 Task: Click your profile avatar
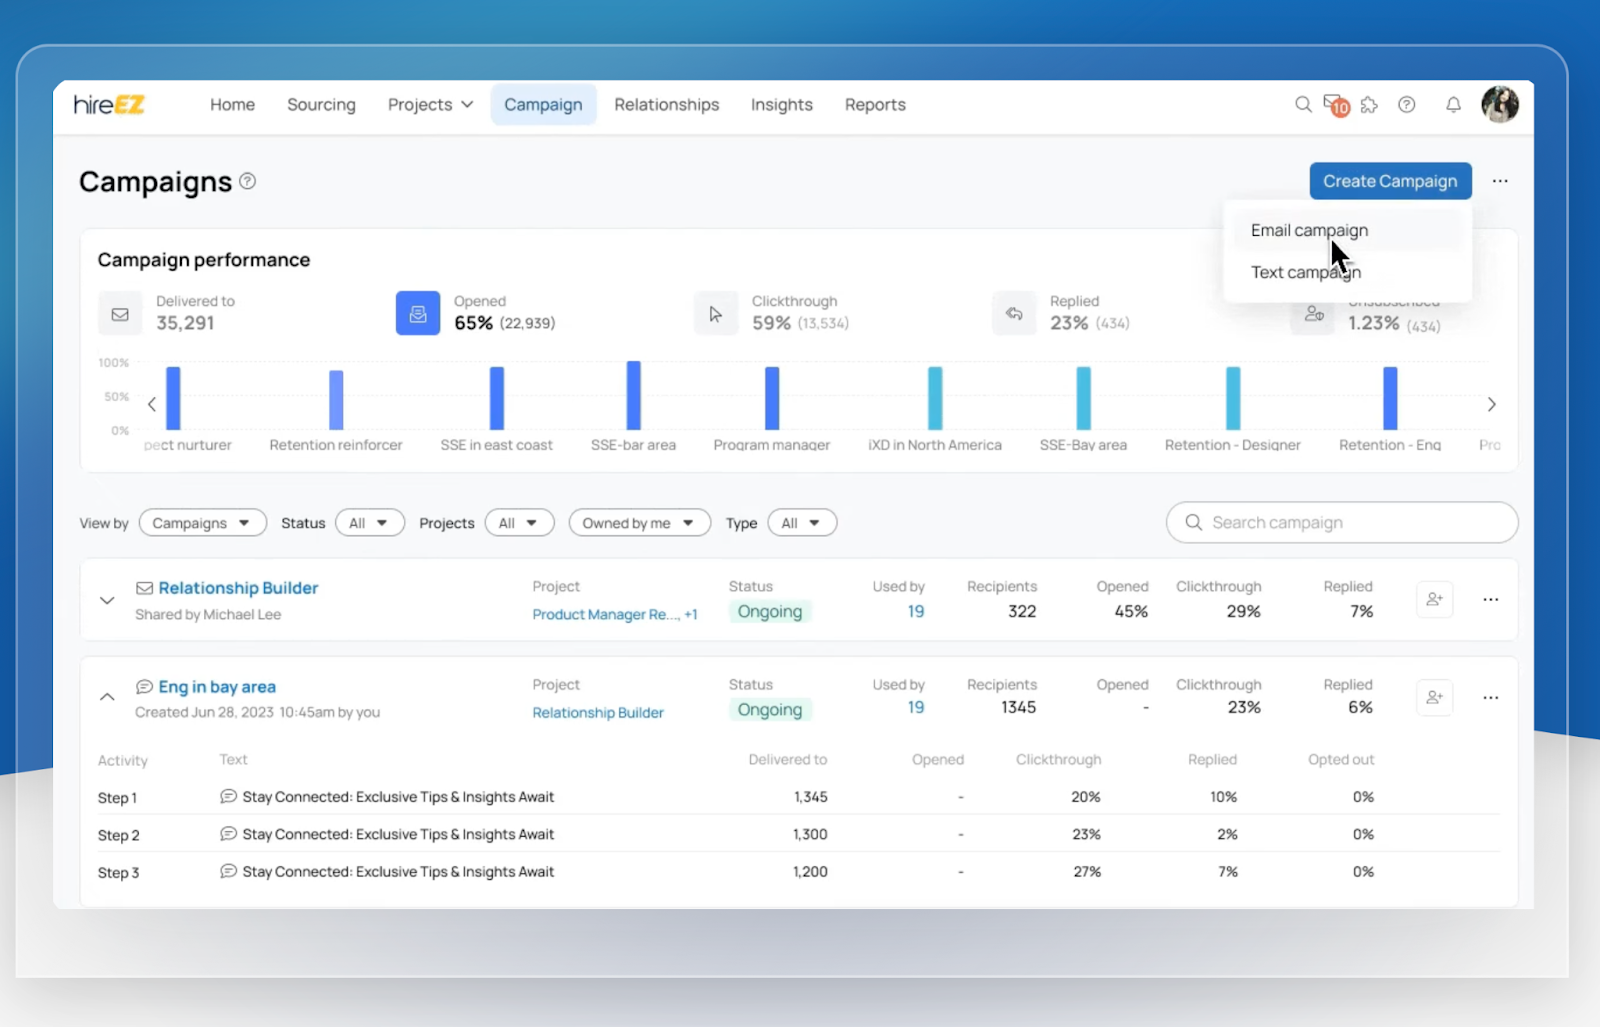pyautogui.click(x=1498, y=104)
